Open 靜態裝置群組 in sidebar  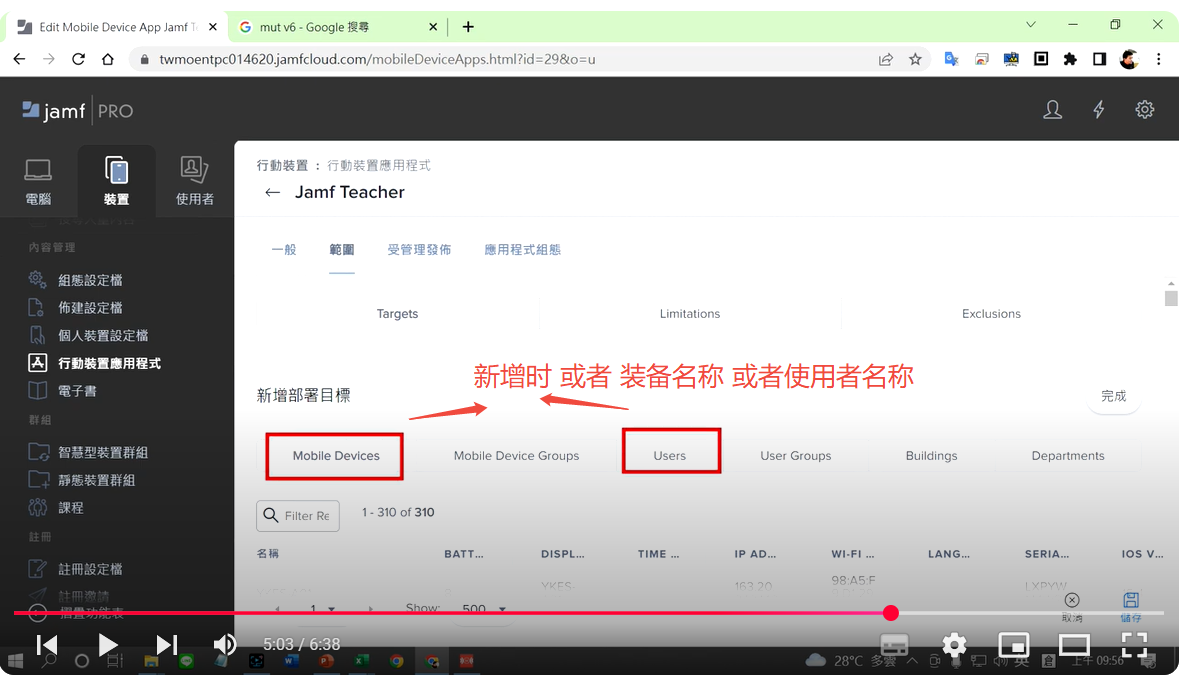pos(96,480)
